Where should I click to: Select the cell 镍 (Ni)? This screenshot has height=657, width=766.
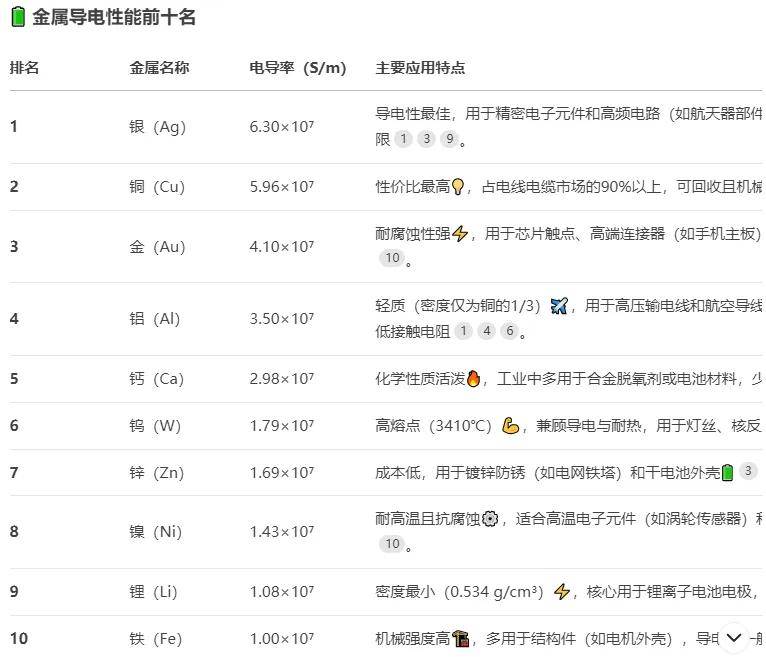(155, 531)
